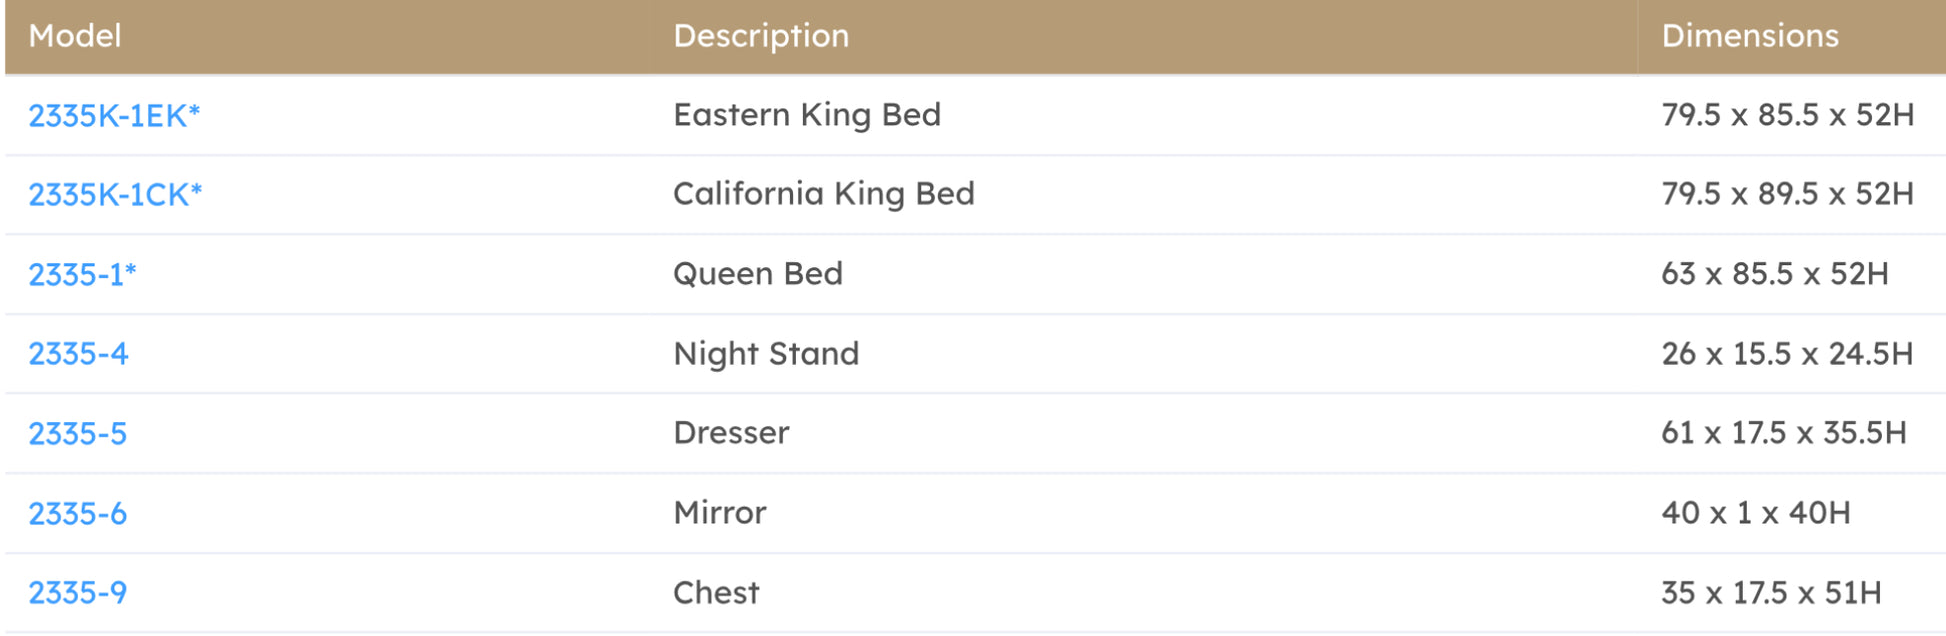Open model link 2335K-1EK*
Image resolution: width=1946 pixels, height=636 pixels.
(x=114, y=116)
